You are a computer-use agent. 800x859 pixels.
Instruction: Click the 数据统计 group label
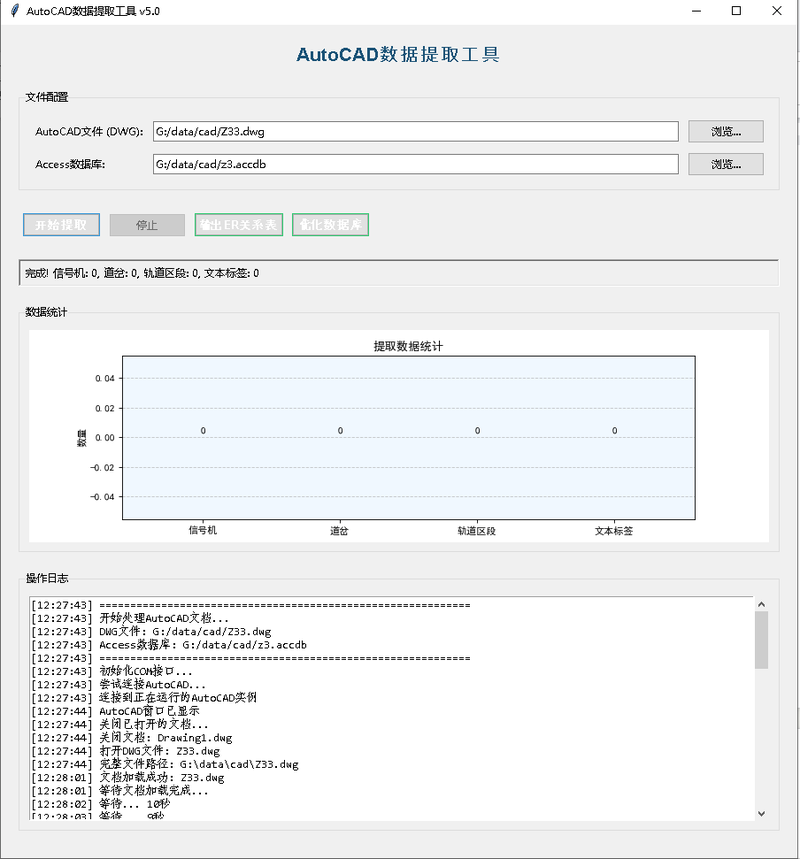coord(47,312)
